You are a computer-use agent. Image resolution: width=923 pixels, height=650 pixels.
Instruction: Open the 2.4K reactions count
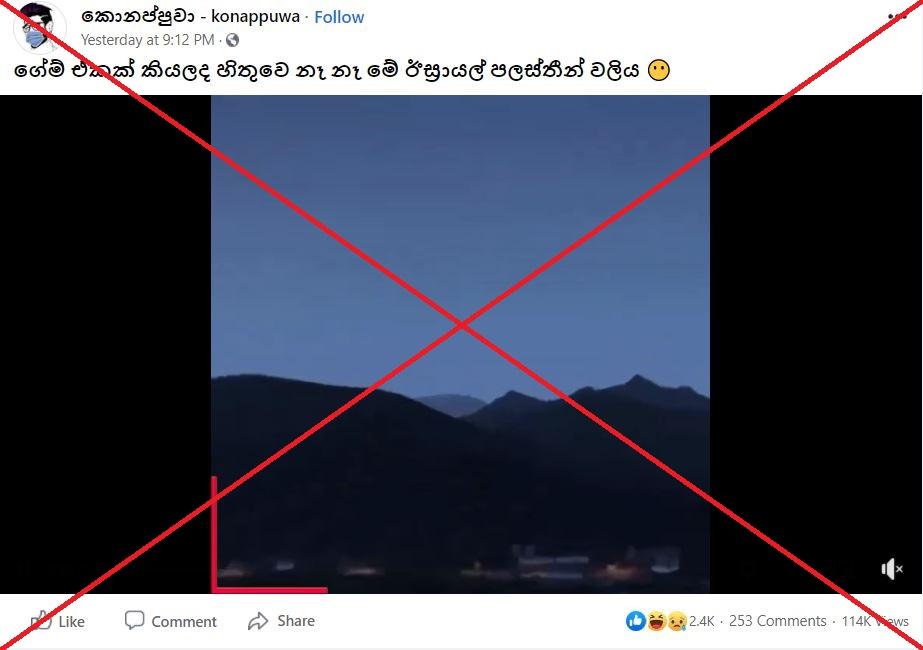point(702,621)
